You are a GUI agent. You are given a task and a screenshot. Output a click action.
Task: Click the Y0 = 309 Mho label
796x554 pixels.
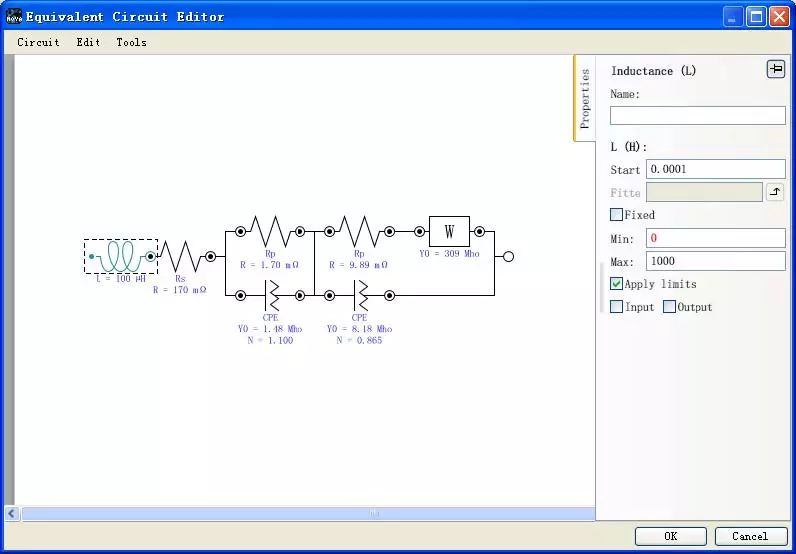pyautogui.click(x=449, y=253)
